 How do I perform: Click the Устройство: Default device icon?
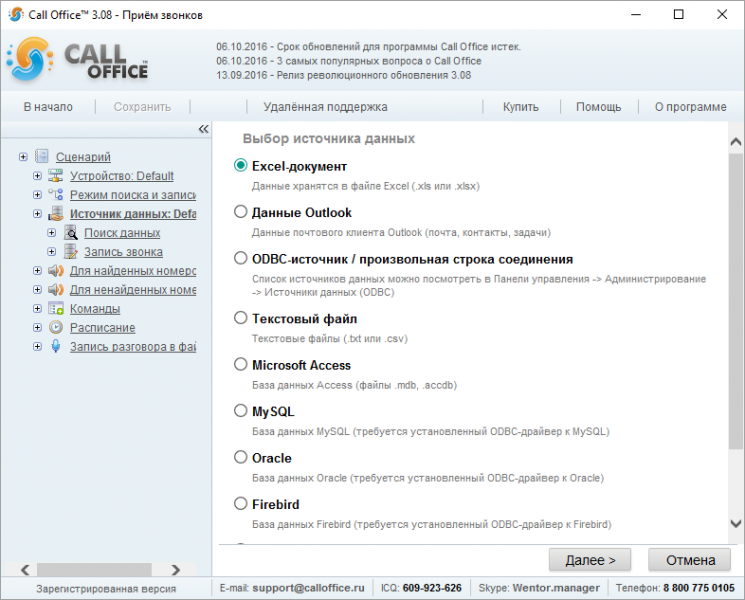(x=56, y=175)
